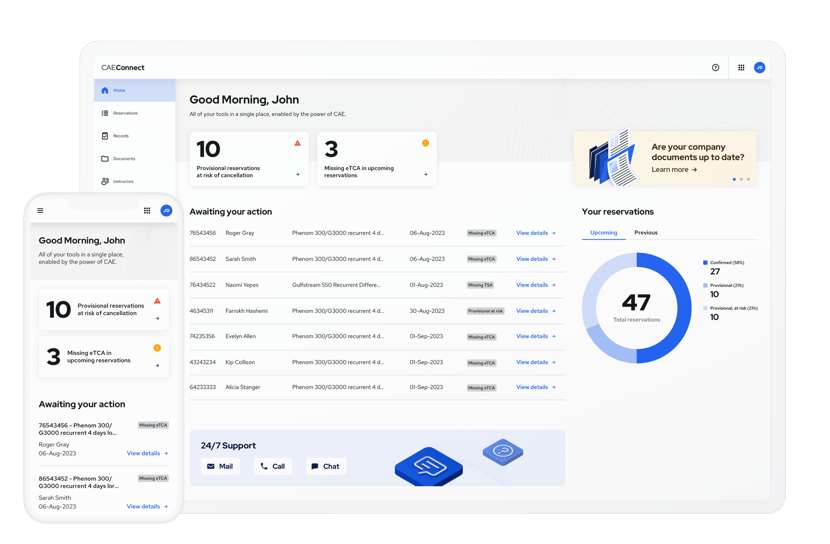Click the Provisional, at risk legend swatch
This screenshot has width=830, height=544.
(705, 308)
